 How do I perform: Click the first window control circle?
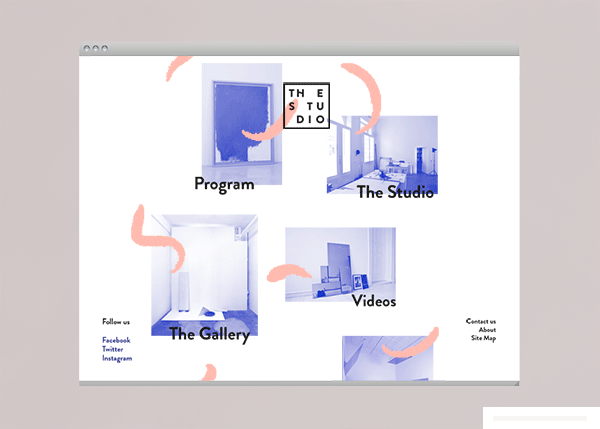87,49
